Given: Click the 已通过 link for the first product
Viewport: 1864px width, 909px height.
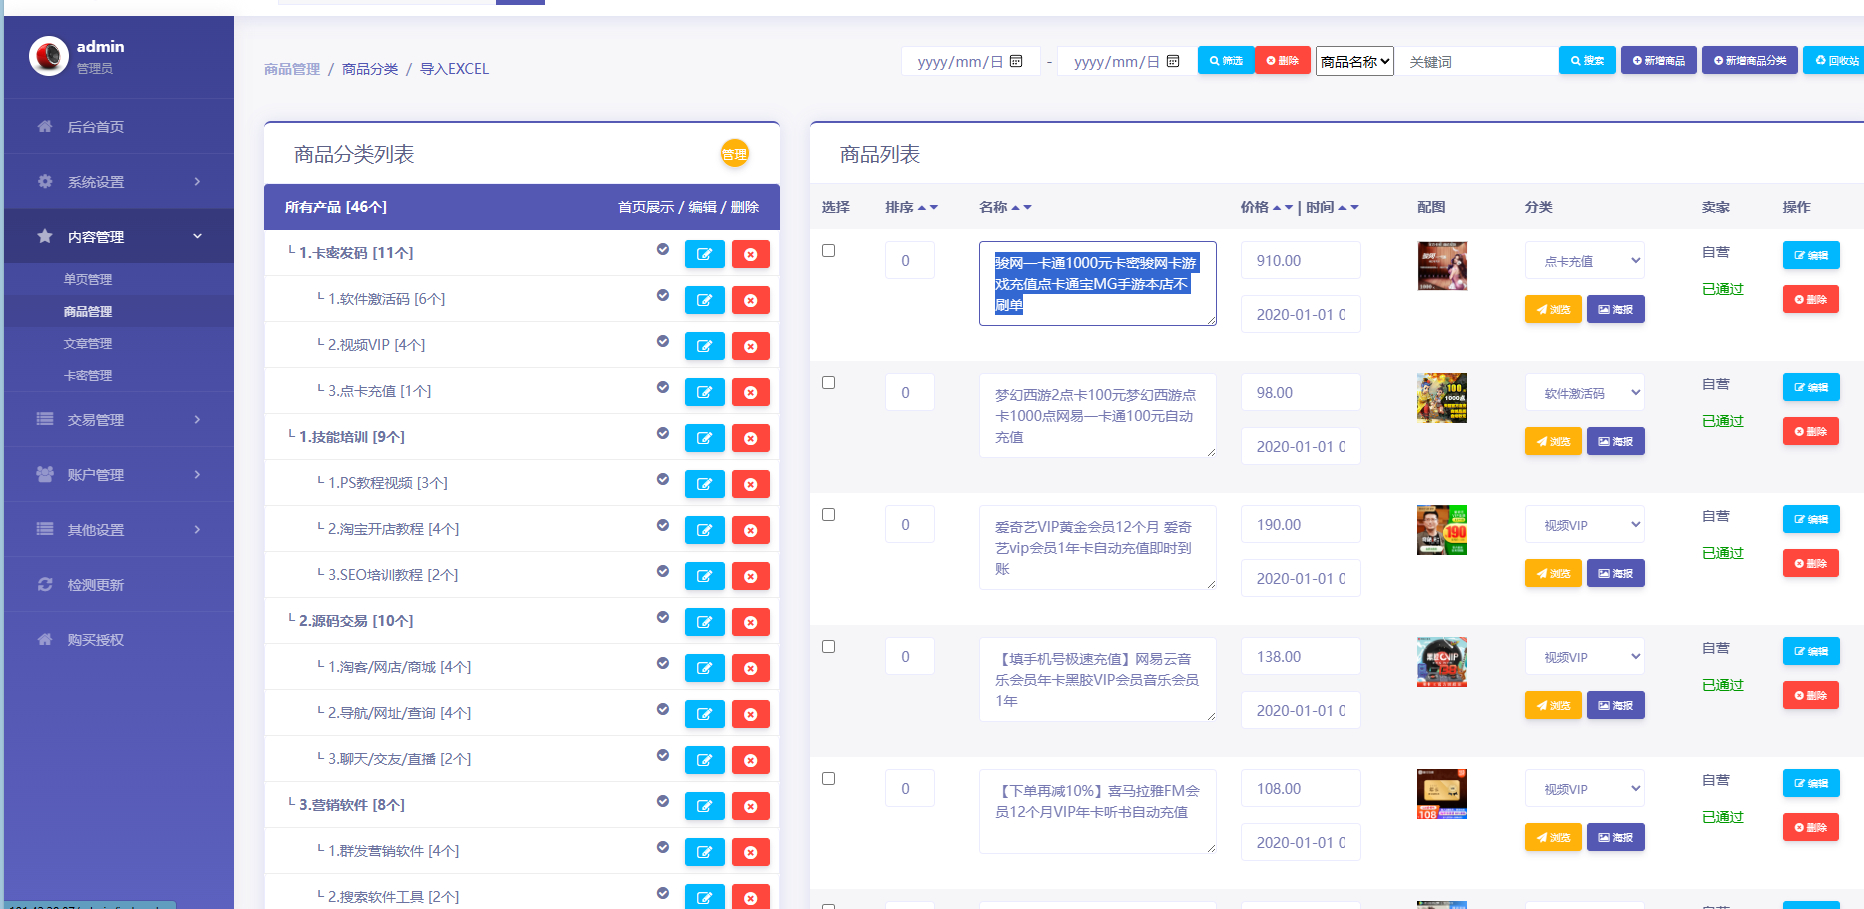Looking at the screenshot, I should click(1722, 288).
